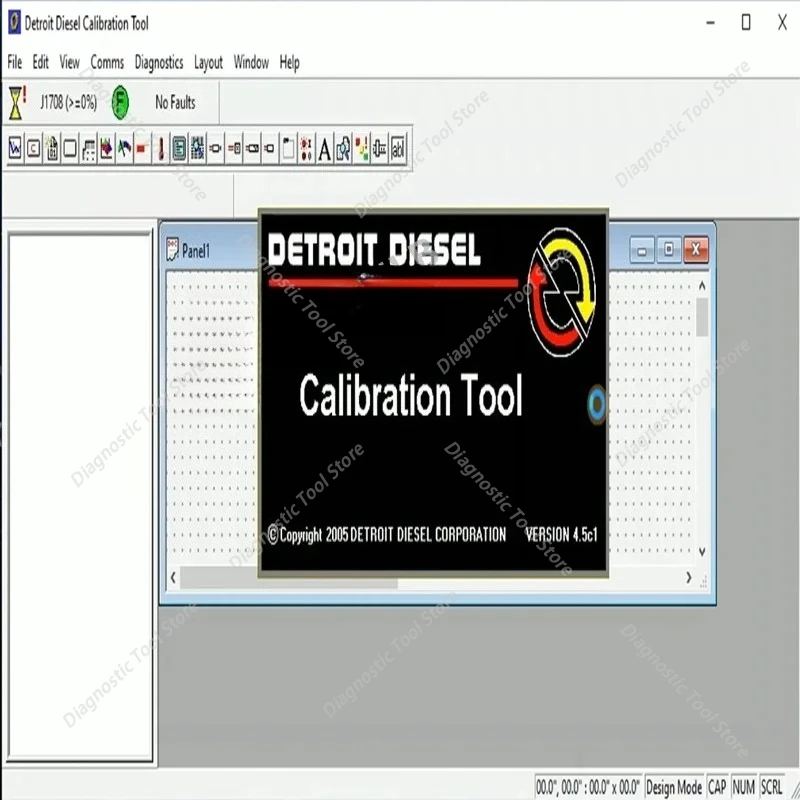Open the File menu
The width and height of the screenshot is (800, 800).
click(x=14, y=62)
